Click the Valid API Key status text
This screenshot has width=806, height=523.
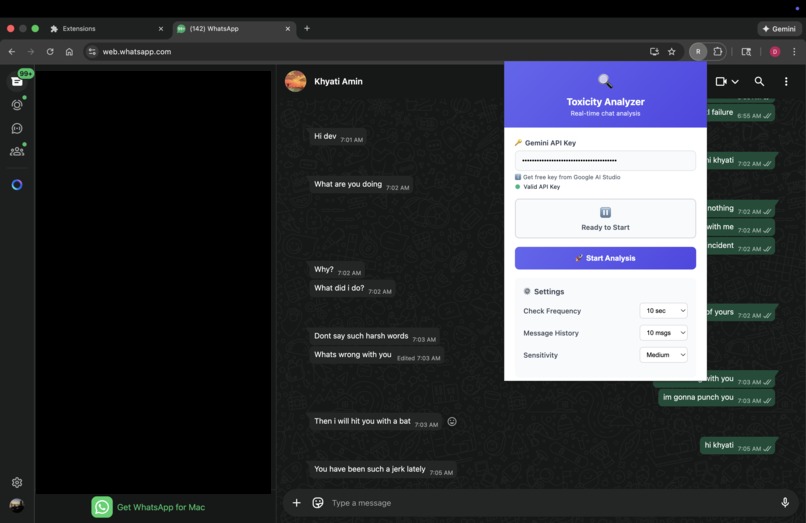point(541,187)
